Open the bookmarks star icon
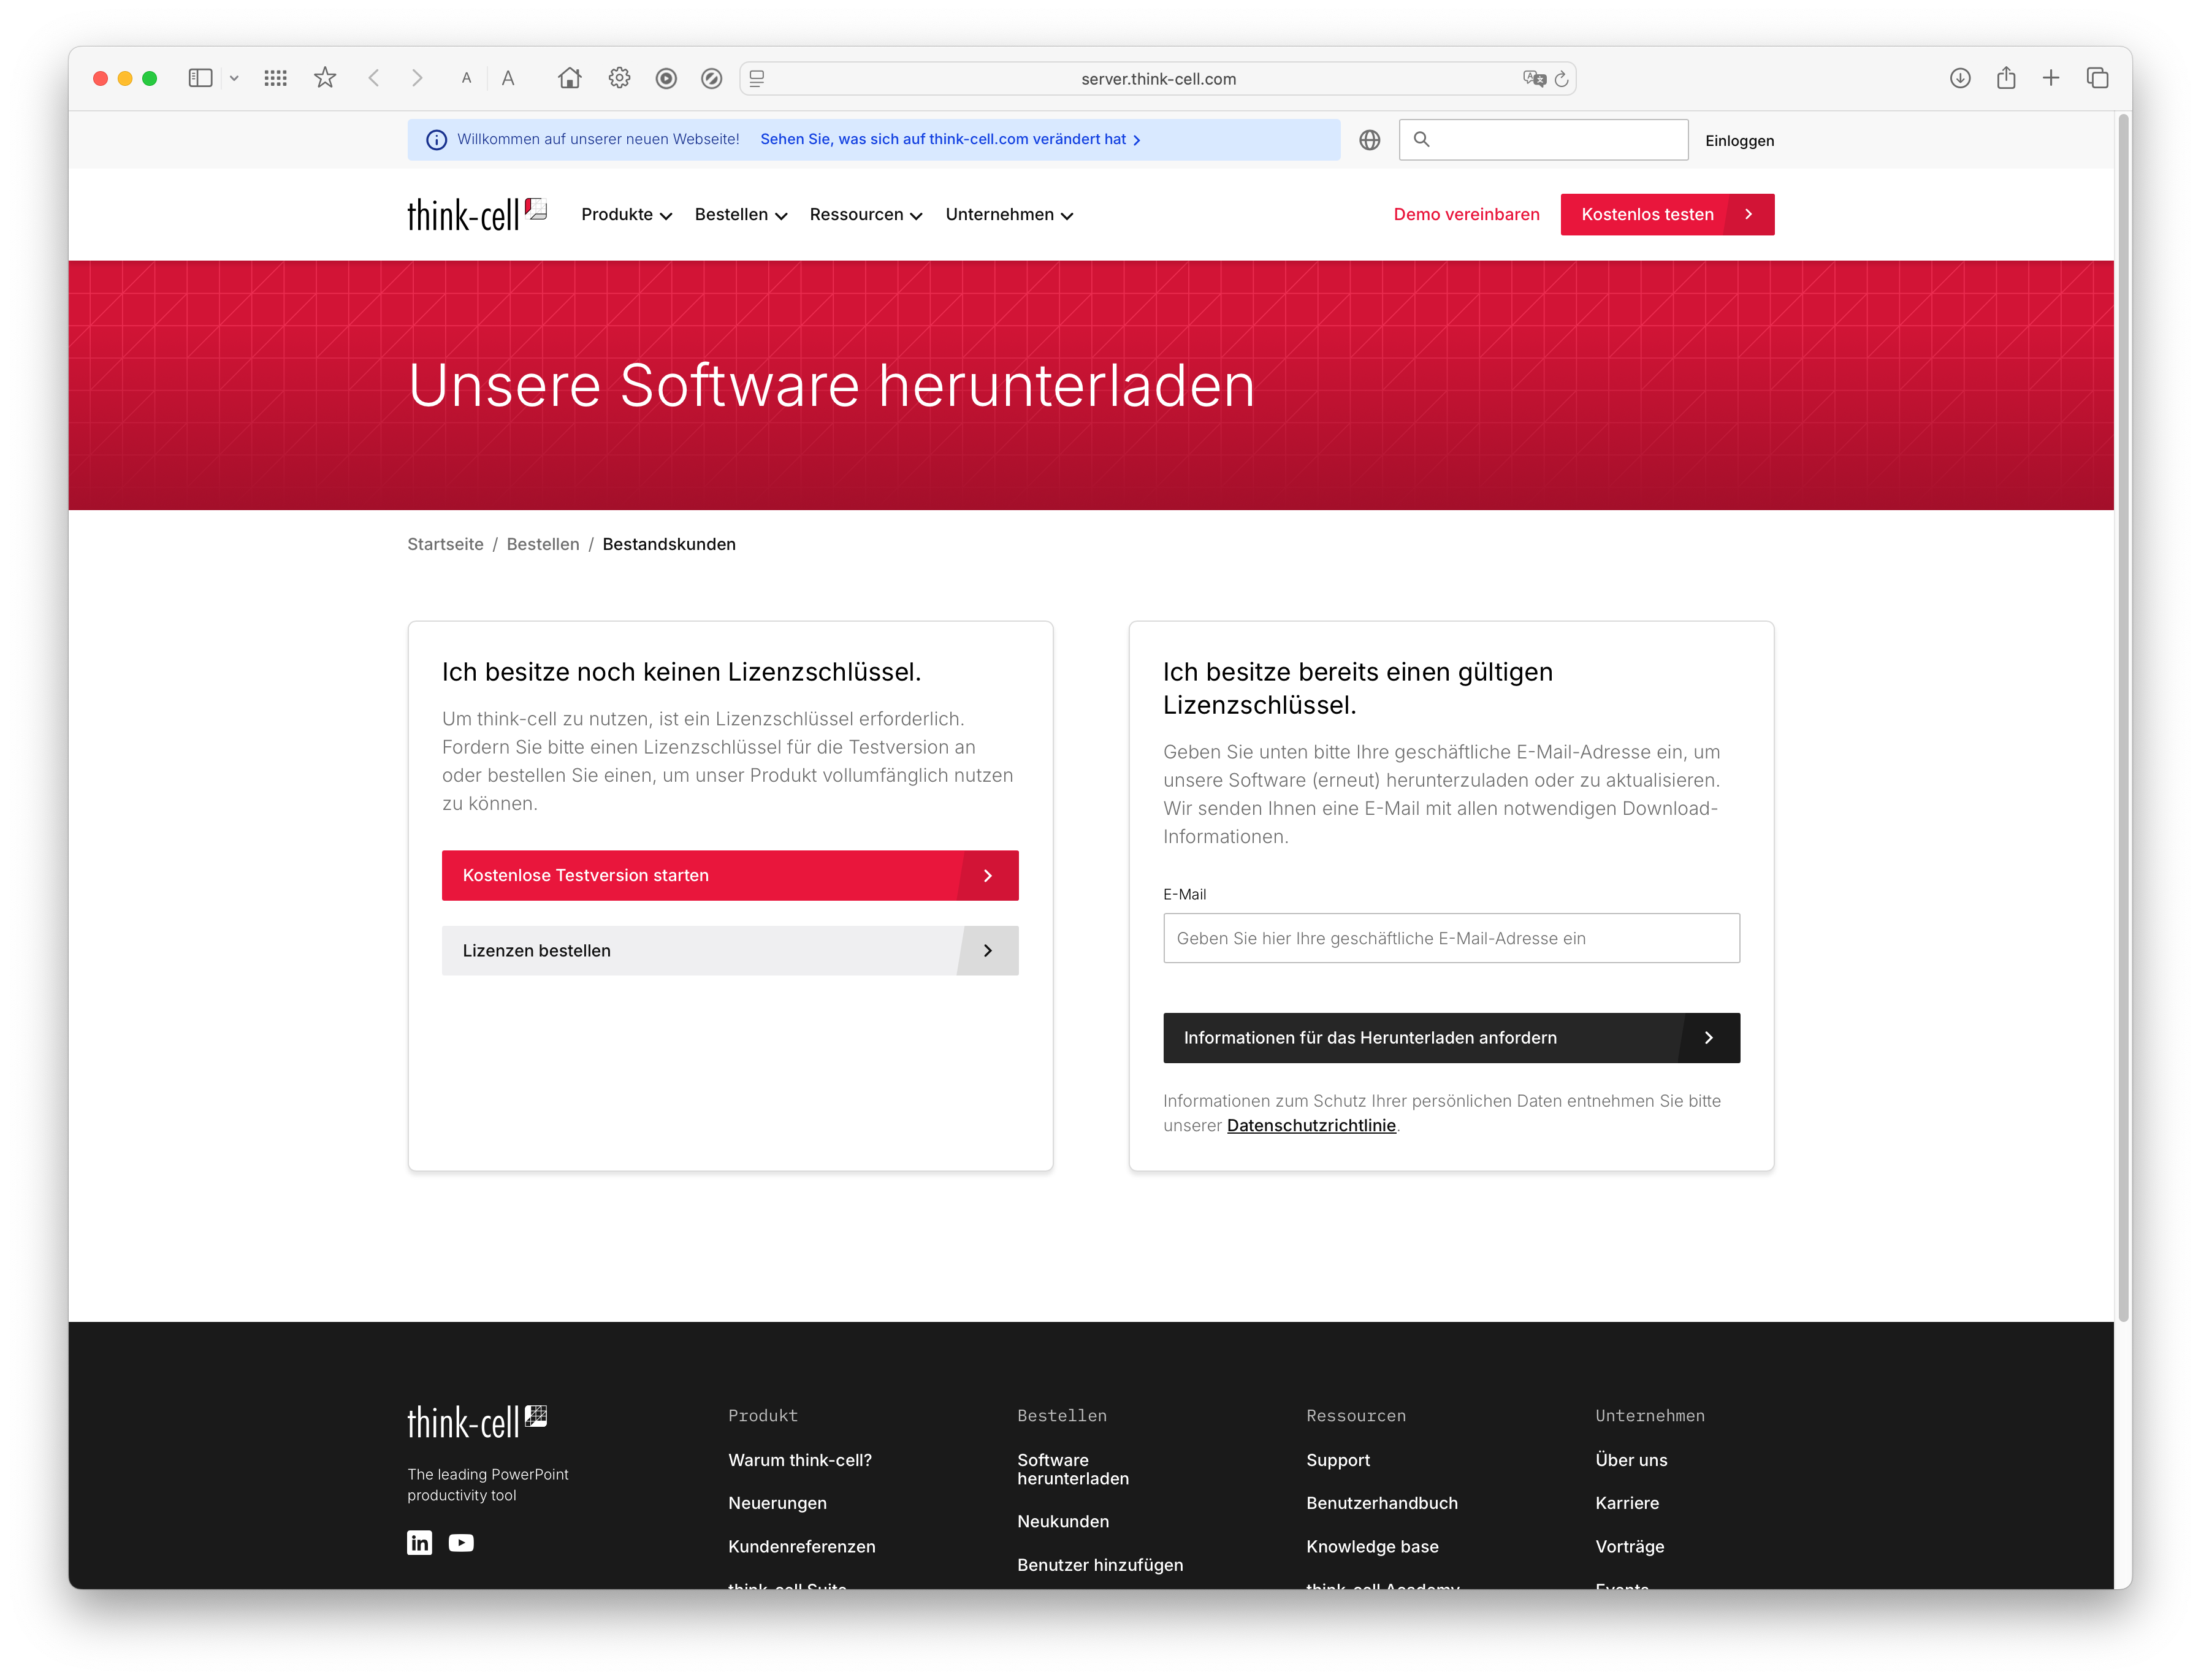This screenshot has width=2201, height=1680. pos(325,78)
